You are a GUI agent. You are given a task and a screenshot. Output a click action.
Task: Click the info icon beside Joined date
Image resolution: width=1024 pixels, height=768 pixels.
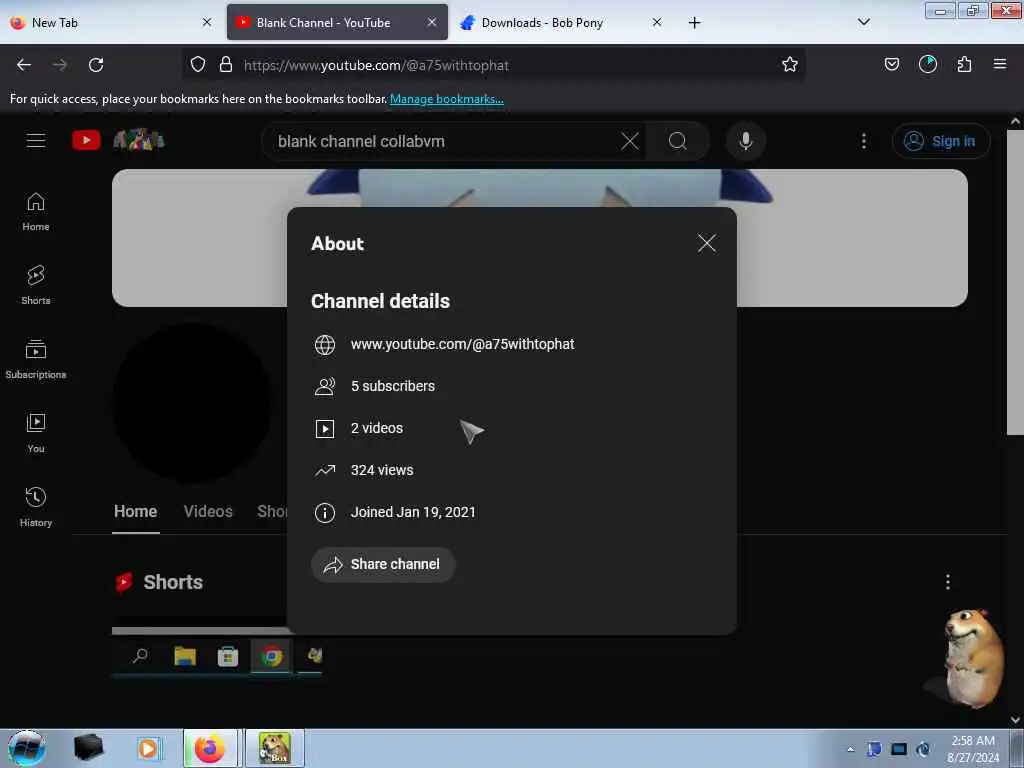pyautogui.click(x=325, y=513)
